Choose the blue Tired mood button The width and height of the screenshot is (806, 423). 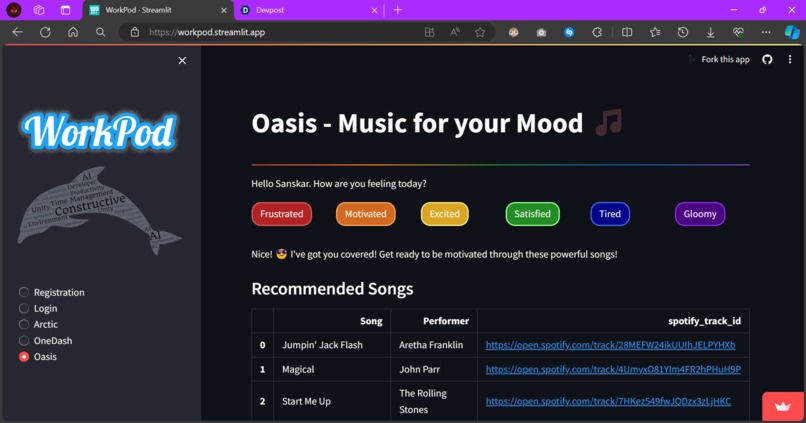click(x=610, y=214)
